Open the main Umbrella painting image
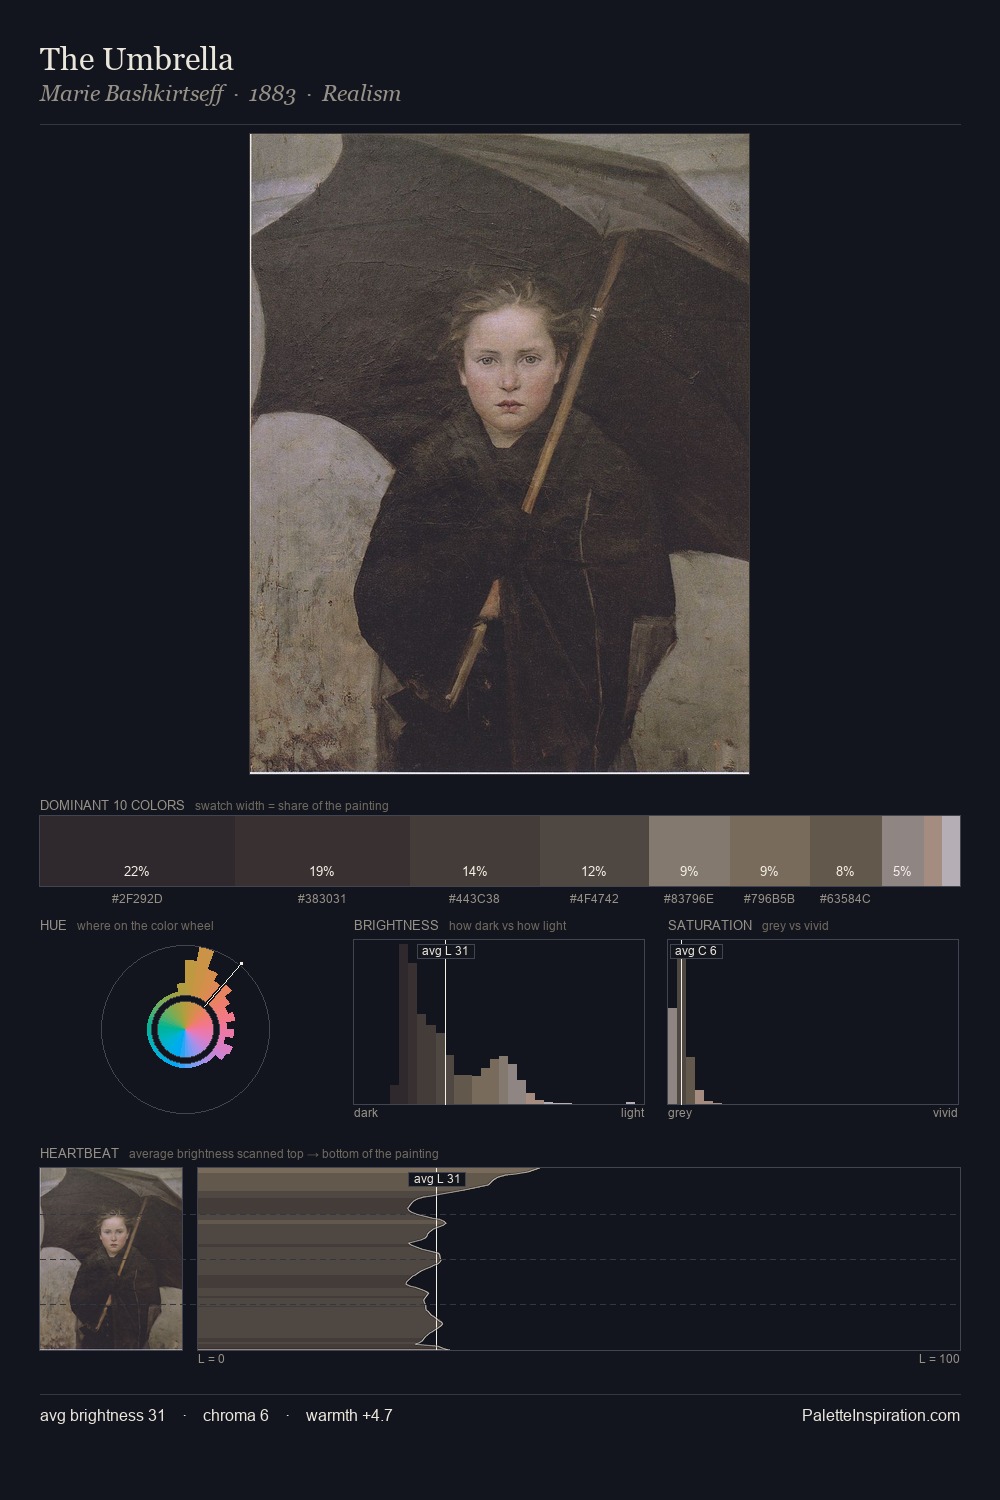The image size is (1000, 1500). [x=499, y=453]
